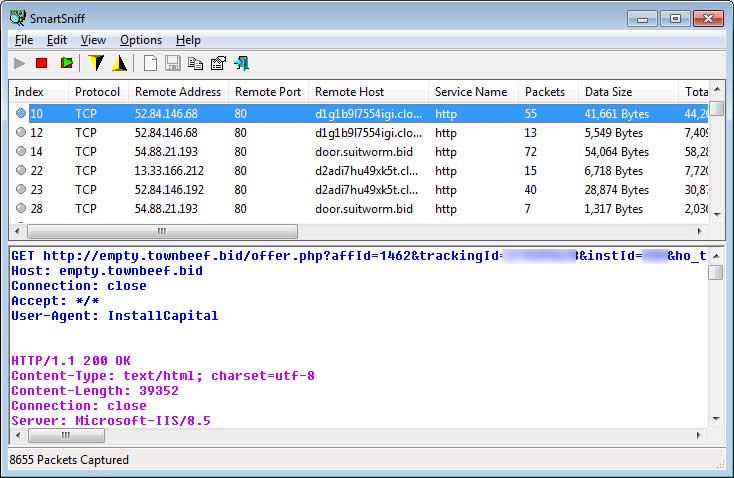The height and width of the screenshot is (478, 734).
Task: Click the Exit door toolbar icon
Action: pyautogui.click(x=242, y=63)
